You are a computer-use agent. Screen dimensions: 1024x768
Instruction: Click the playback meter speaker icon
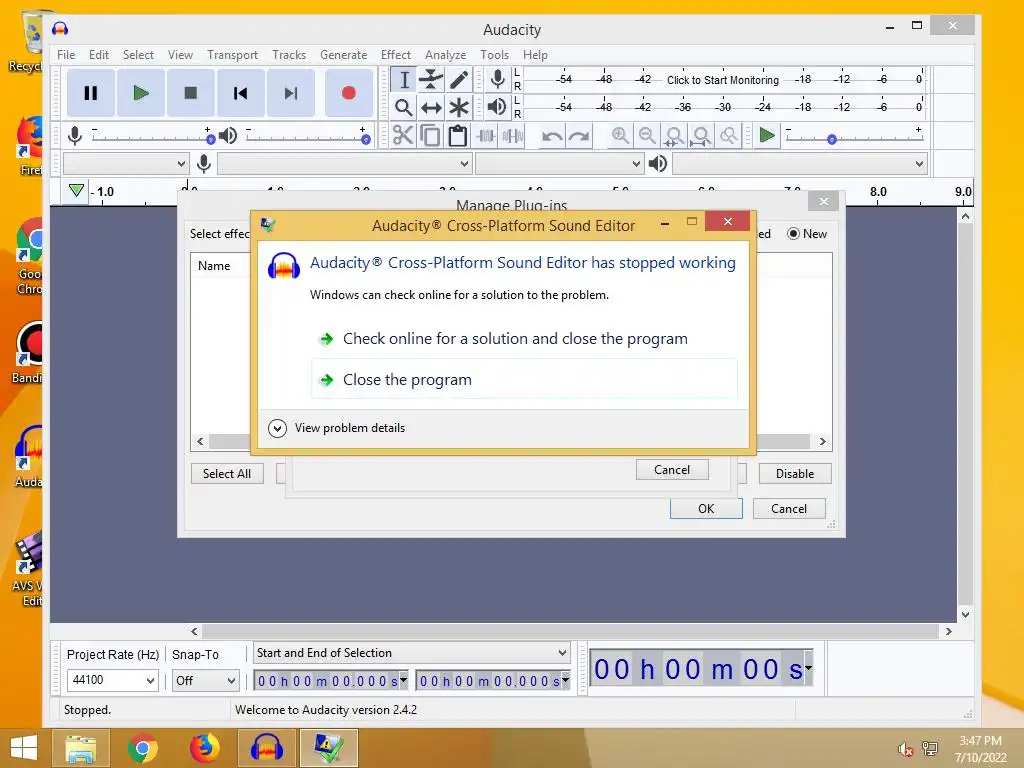pos(498,106)
